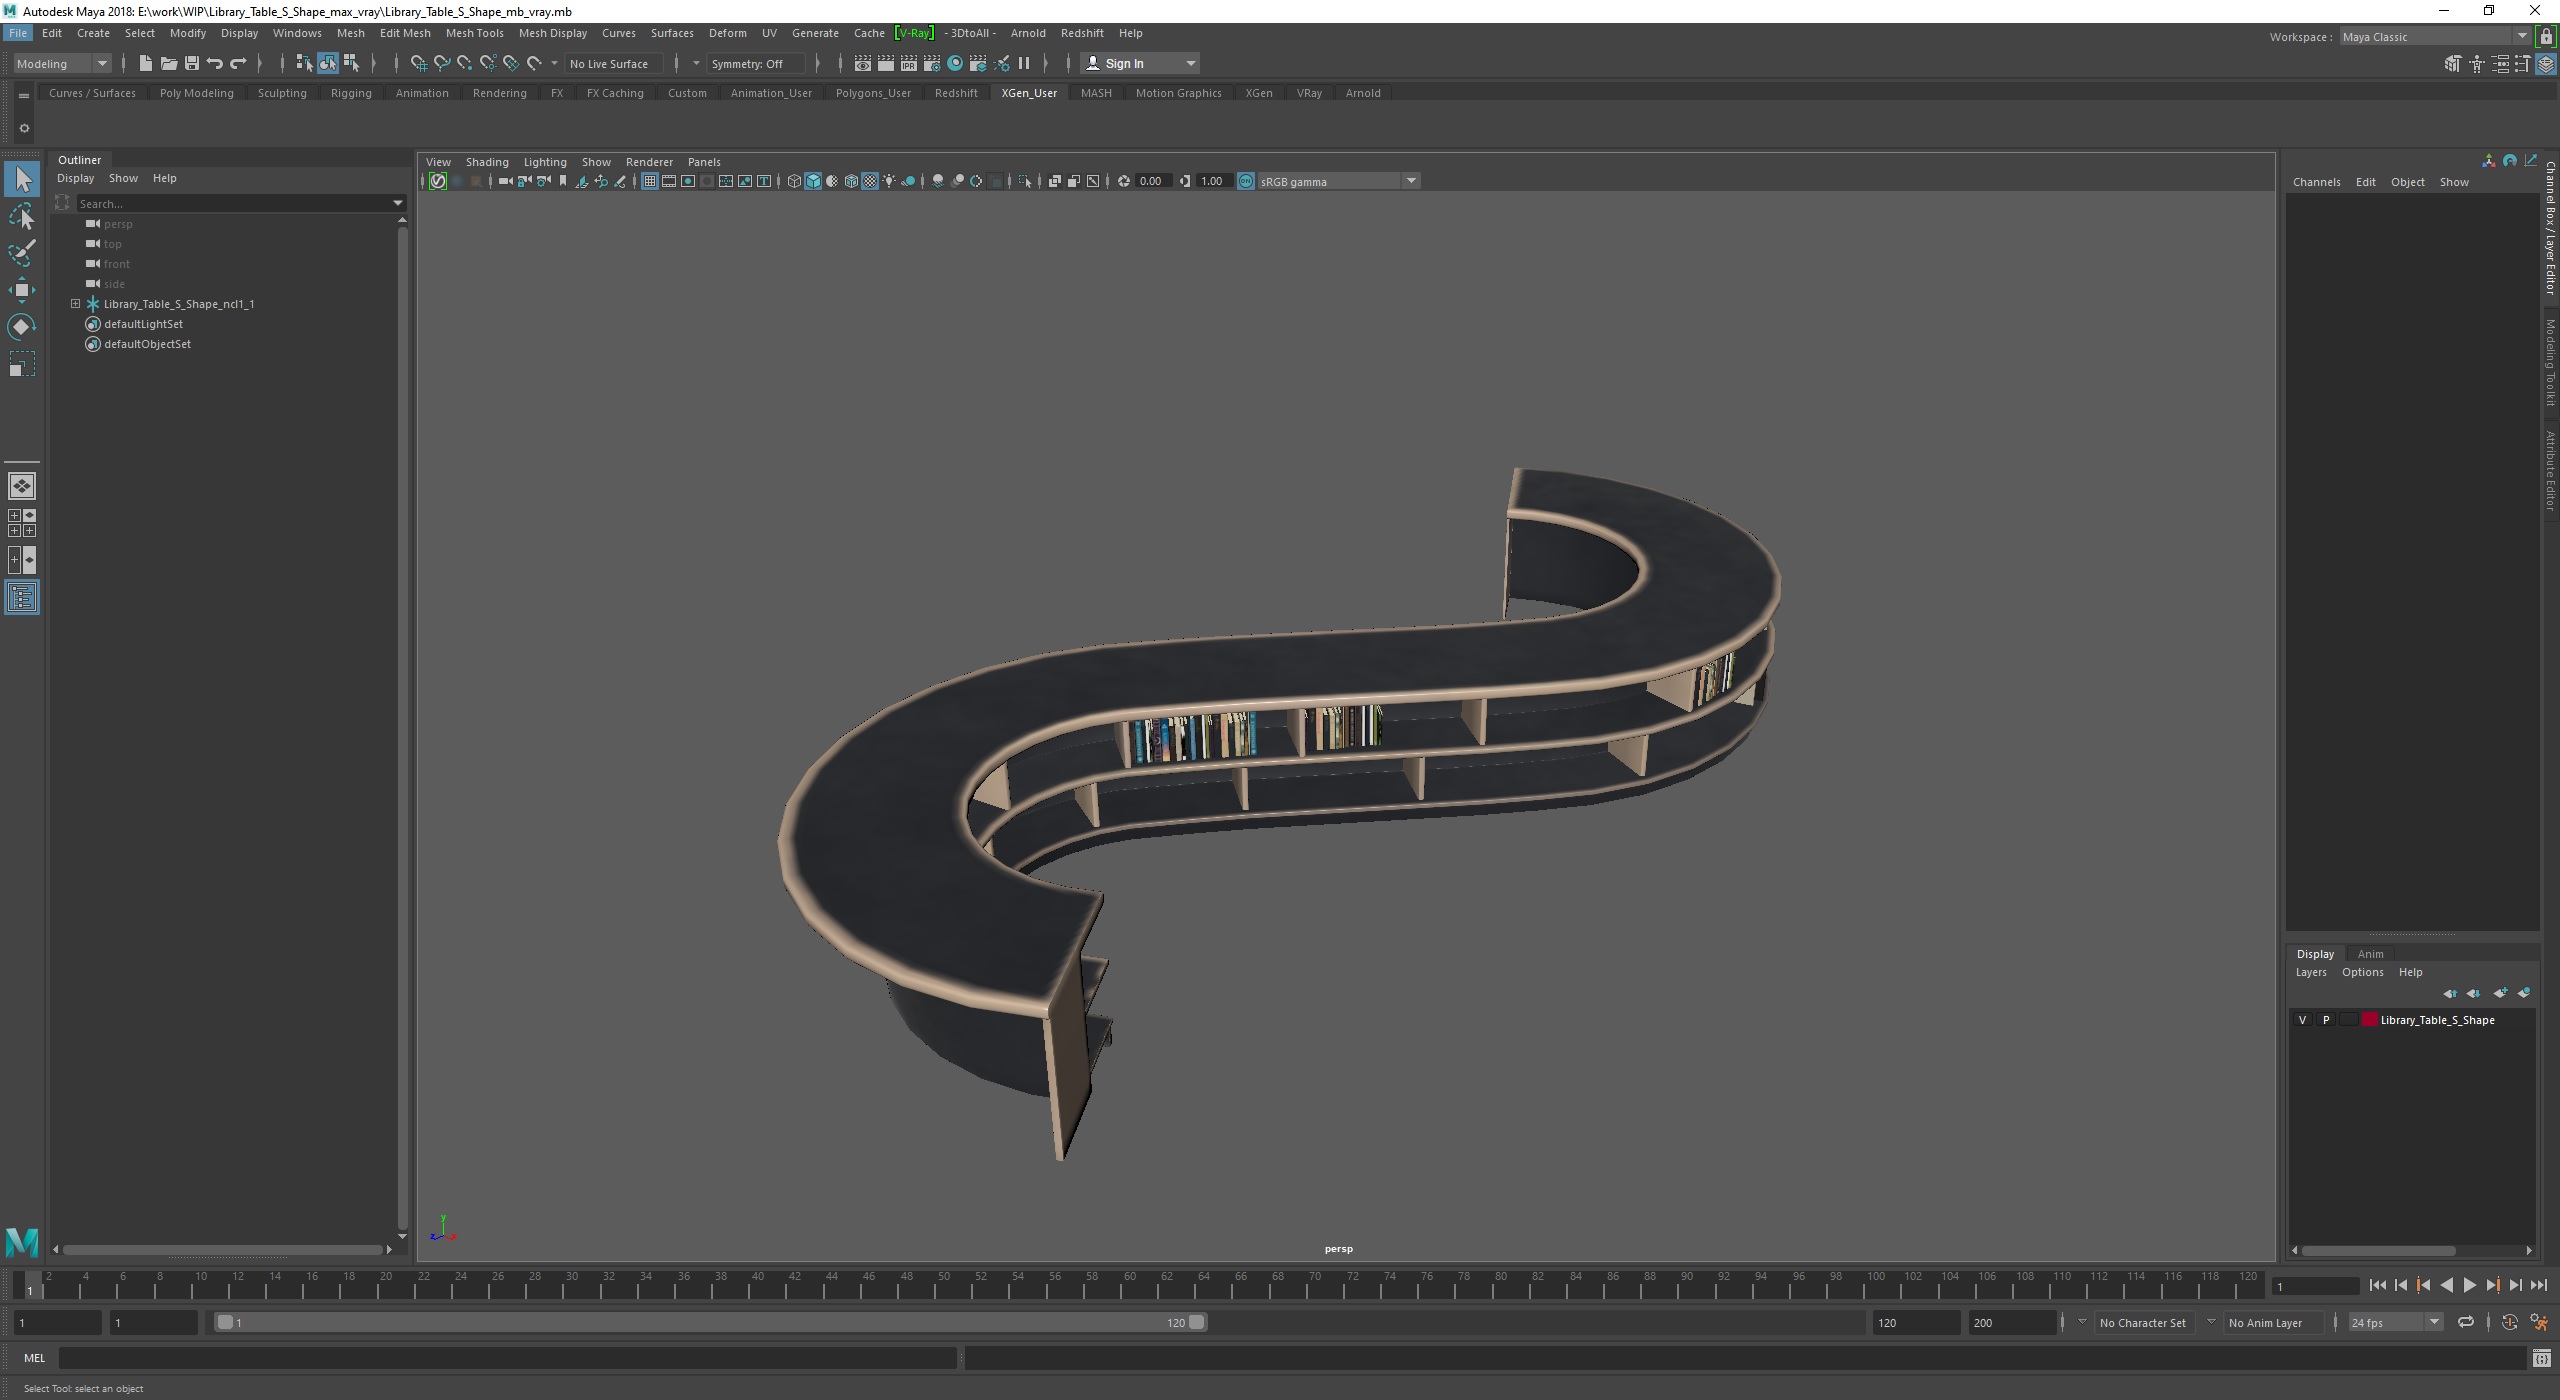This screenshot has height=1400, width=2560.
Task: Click the Undo arrow icon
Action: pyautogui.click(x=214, y=63)
